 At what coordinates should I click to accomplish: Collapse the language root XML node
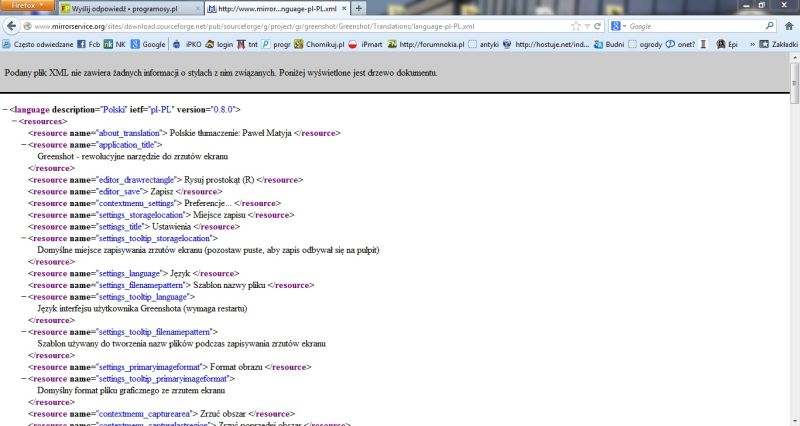(x=5, y=108)
